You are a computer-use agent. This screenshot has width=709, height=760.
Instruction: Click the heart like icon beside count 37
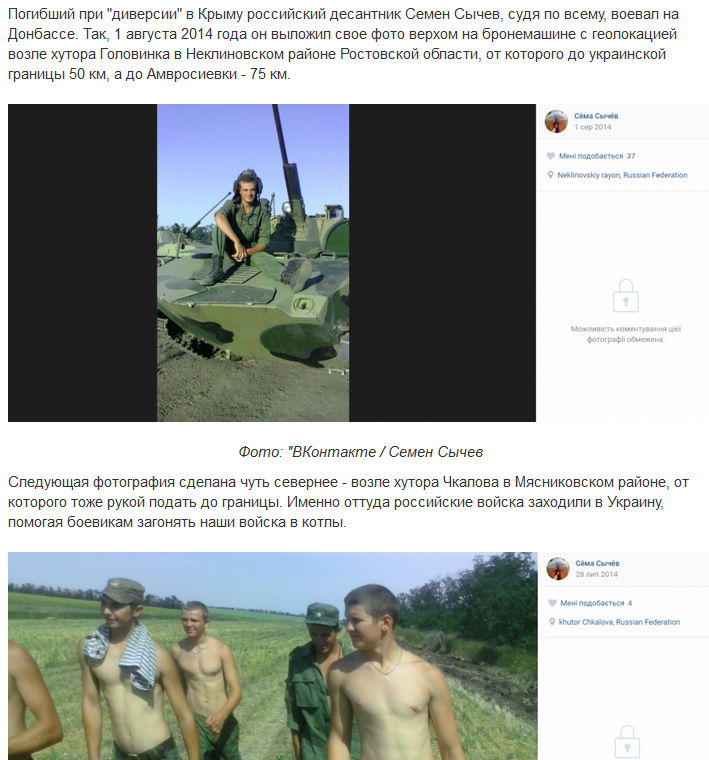[551, 156]
